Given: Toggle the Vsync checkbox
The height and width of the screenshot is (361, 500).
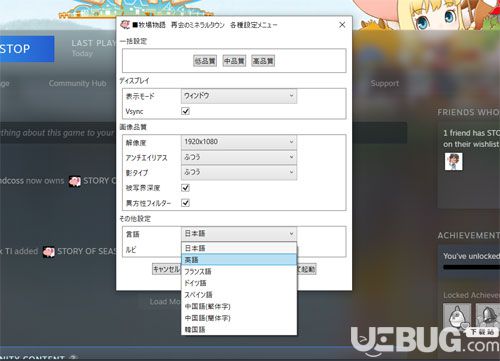Looking at the screenshot, I should tap(185, 111).
